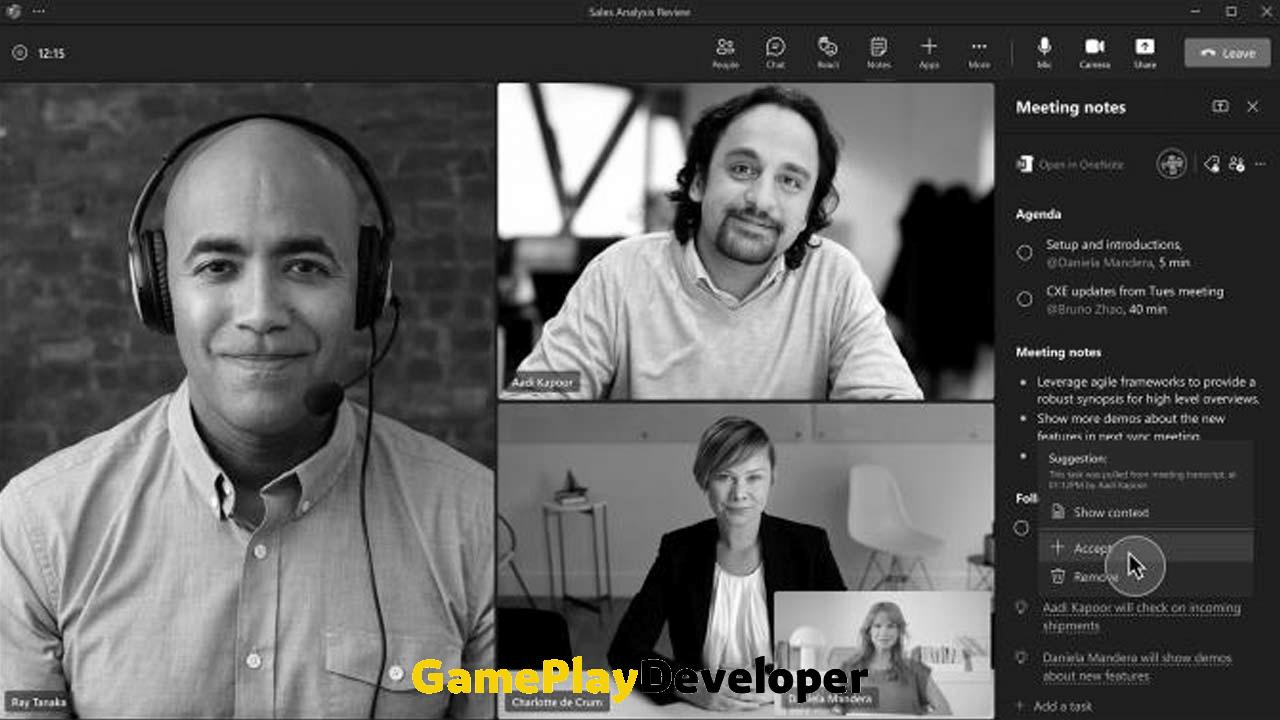
Task: Mark the follow-up task circle complete
Action: point(1022,528)
